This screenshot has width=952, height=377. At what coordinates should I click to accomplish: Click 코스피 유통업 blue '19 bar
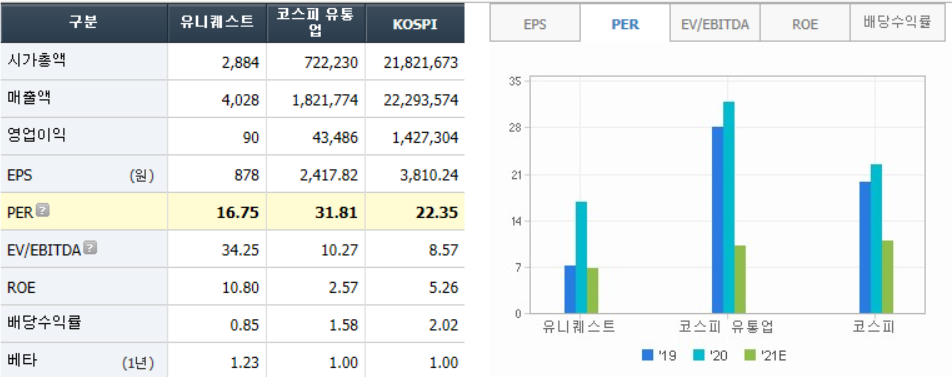[x=718, y=220]
